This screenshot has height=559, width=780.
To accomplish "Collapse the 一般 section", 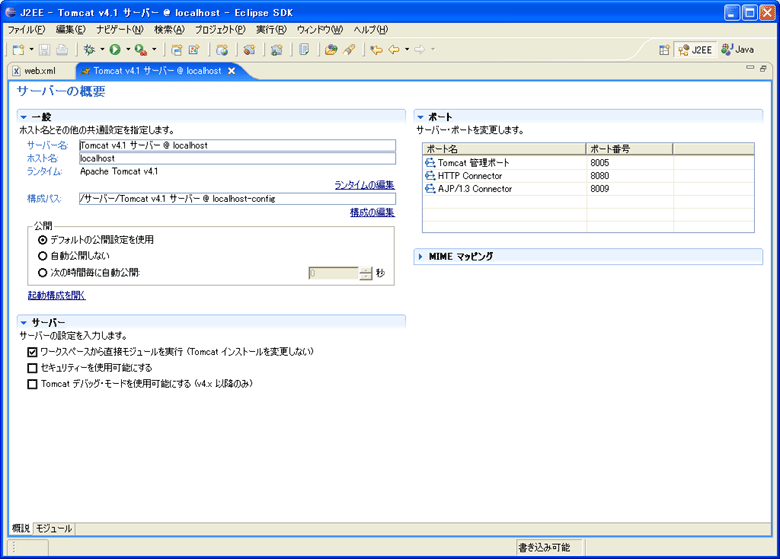I will (x=23, y=117).
